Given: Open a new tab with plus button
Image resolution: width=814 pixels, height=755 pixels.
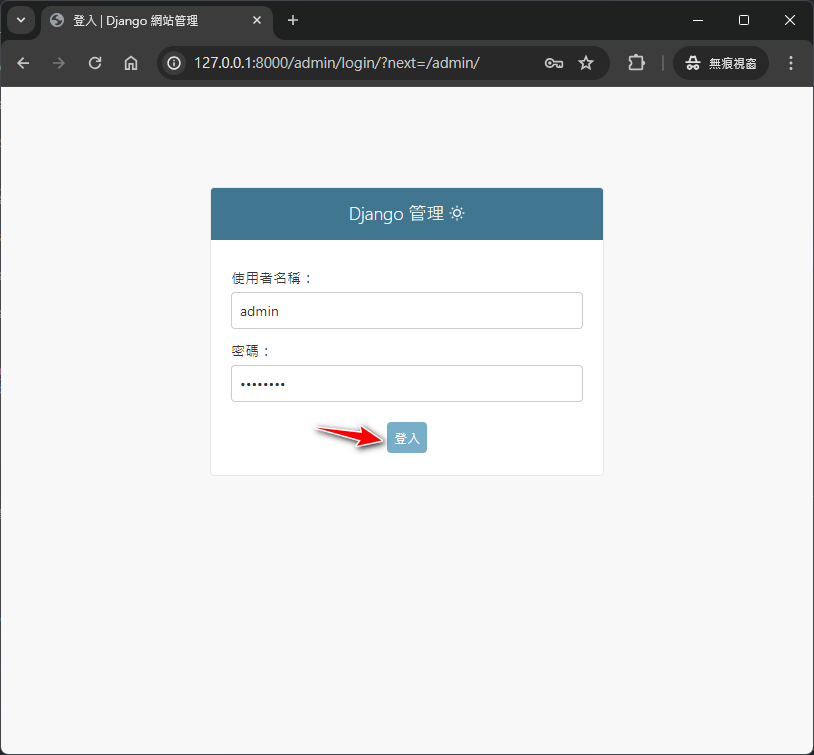Looking at the screenshot, I should tap(293, 20).
